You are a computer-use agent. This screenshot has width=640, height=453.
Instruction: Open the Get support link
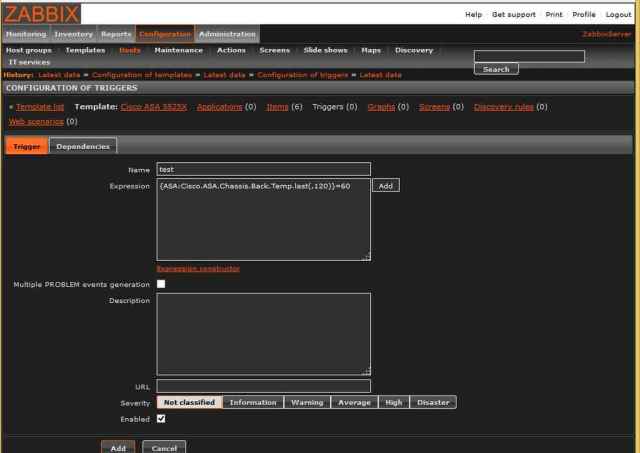(x=513, y=15)
